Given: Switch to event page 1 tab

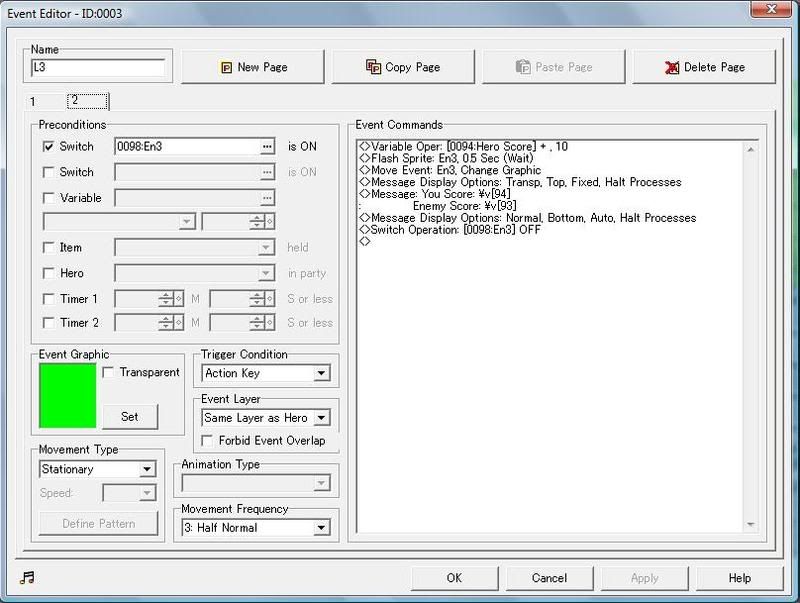Looking at the screenshot, I should coord(33,102).
